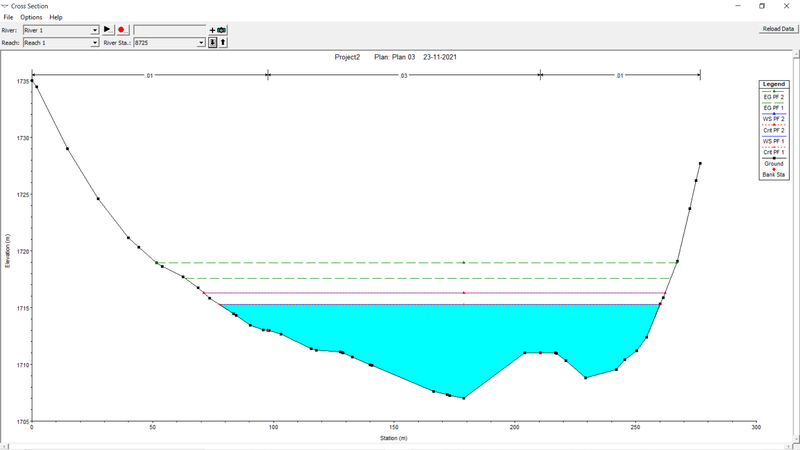This screenshot has height=450, width=800.
Task: Open the River dropdown list
Action: coord(94,31)
